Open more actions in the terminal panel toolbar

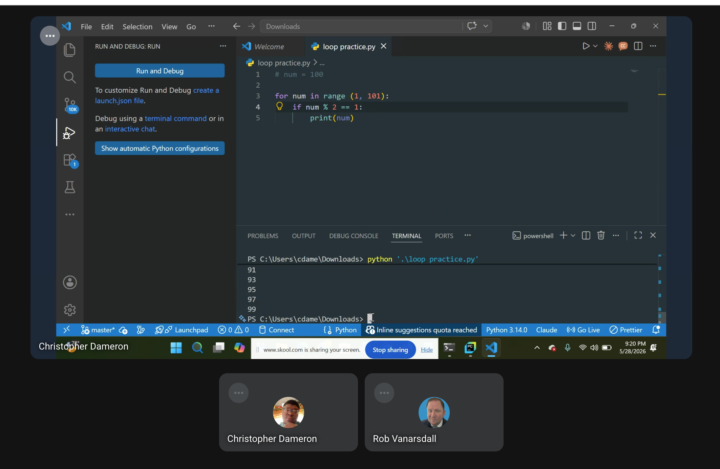pyautogui.click(x=616, y=236)
